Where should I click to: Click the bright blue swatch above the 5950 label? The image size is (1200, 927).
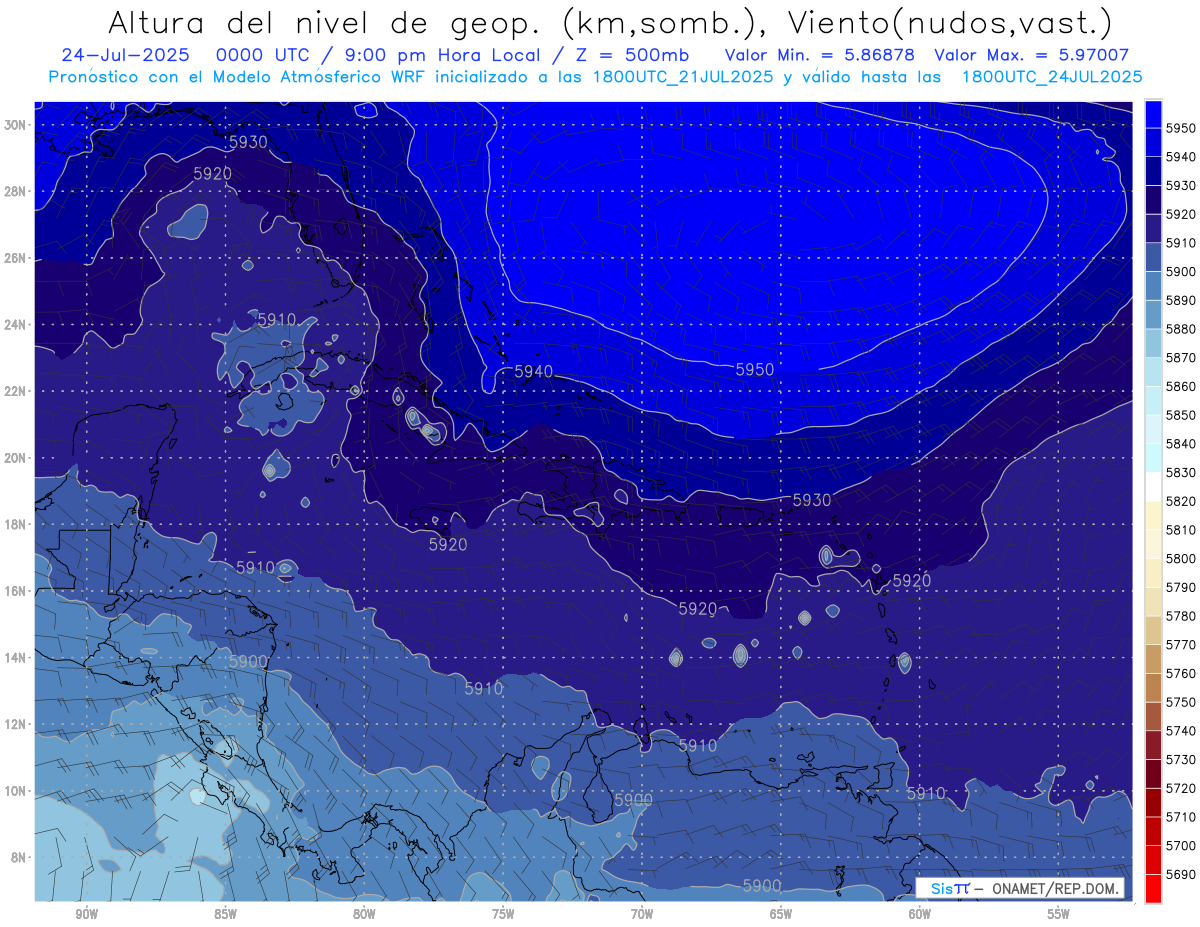tap(1153, 113)
